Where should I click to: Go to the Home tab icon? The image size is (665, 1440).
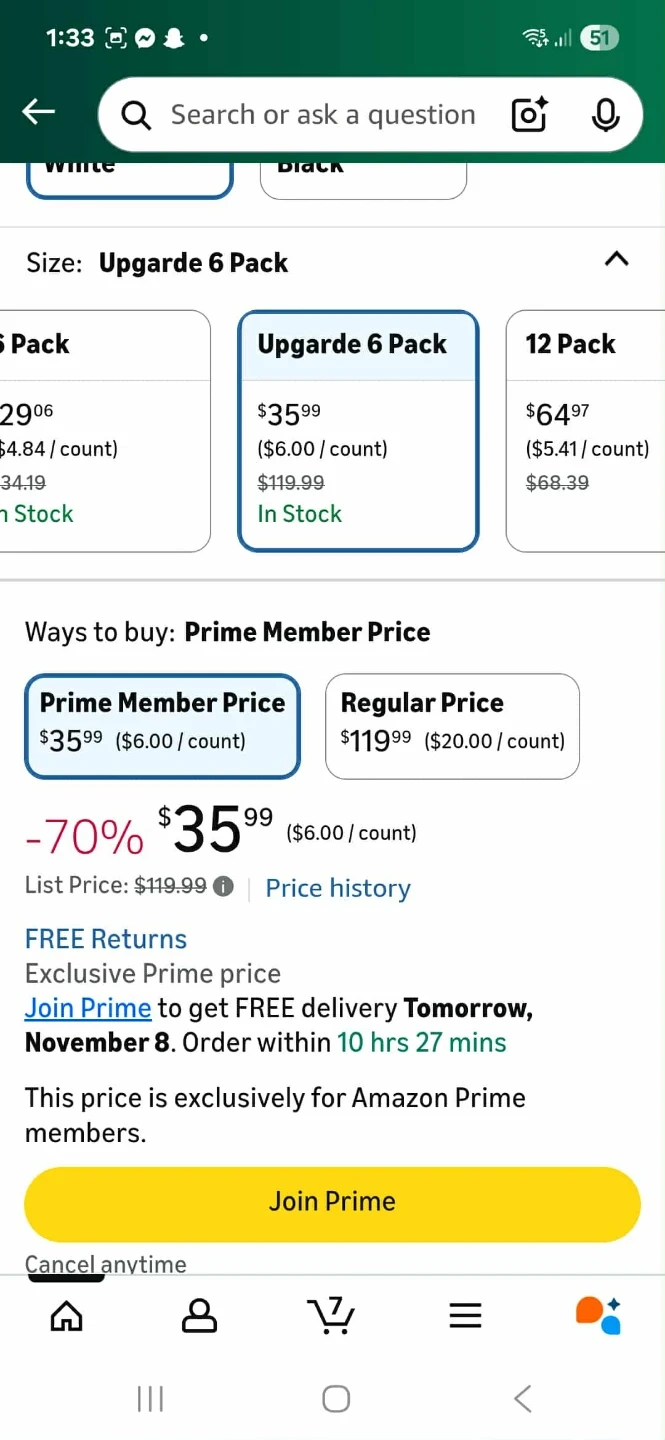click(x=67, y=1315)
